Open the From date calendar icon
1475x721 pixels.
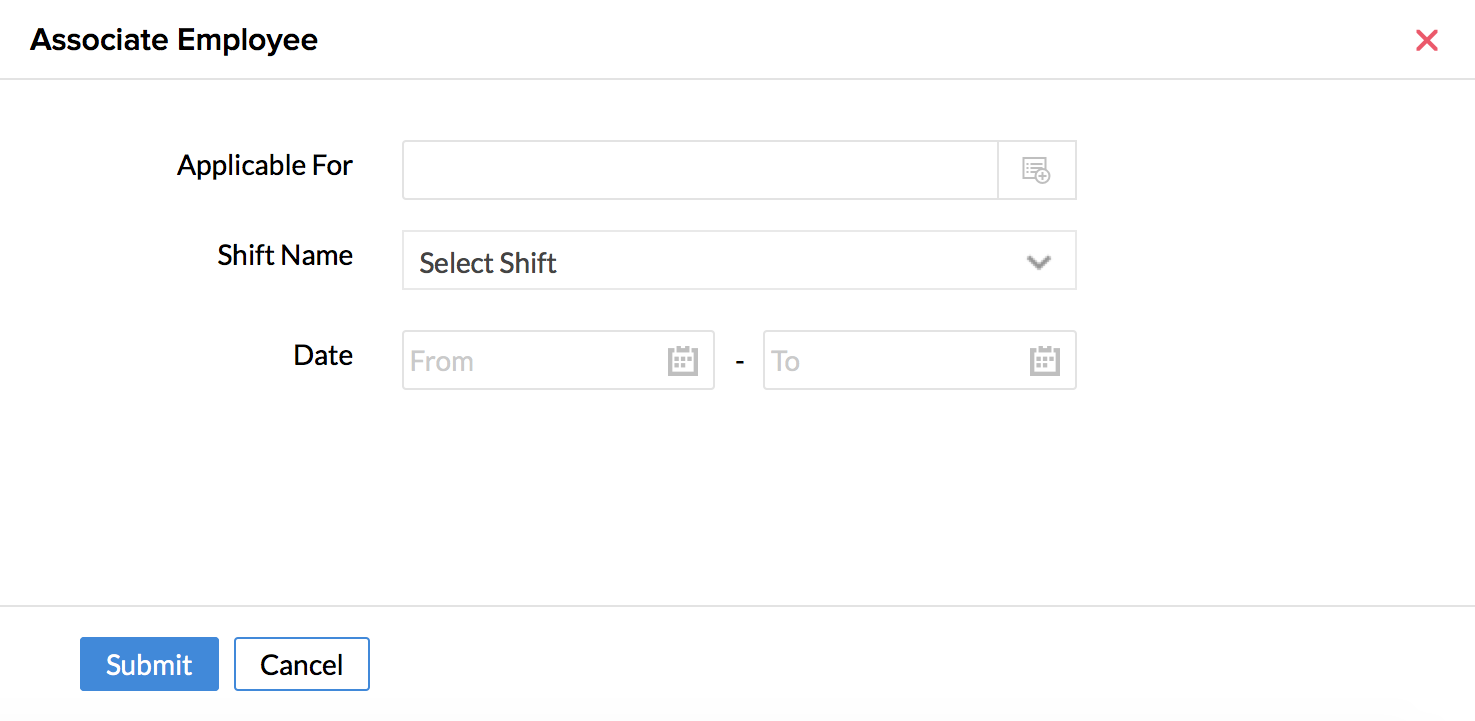tap(682, 361)
